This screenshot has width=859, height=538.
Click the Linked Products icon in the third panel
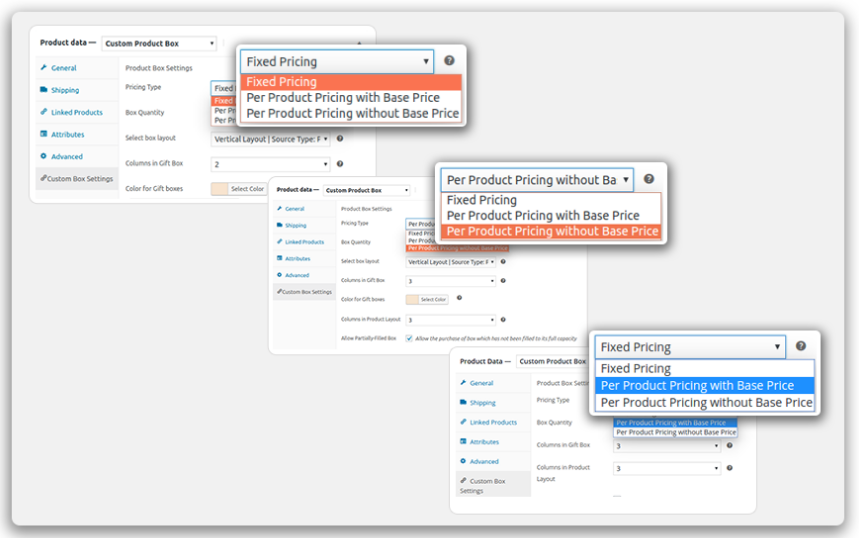(463, 422)
